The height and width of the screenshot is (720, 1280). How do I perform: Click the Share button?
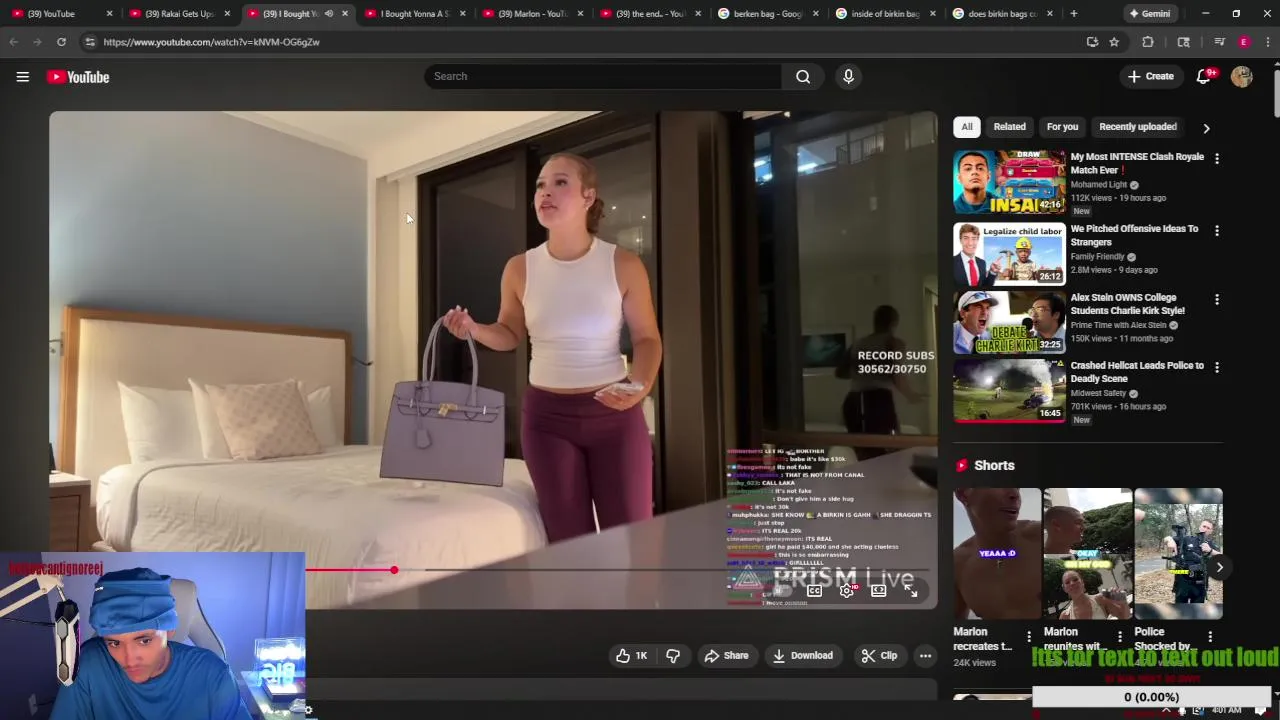726,656
